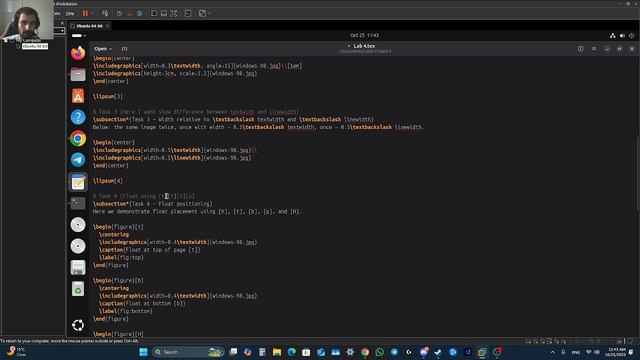
Task: Click the \caption{Float at bottom [b]} line
Action: (x=142, y=304)
